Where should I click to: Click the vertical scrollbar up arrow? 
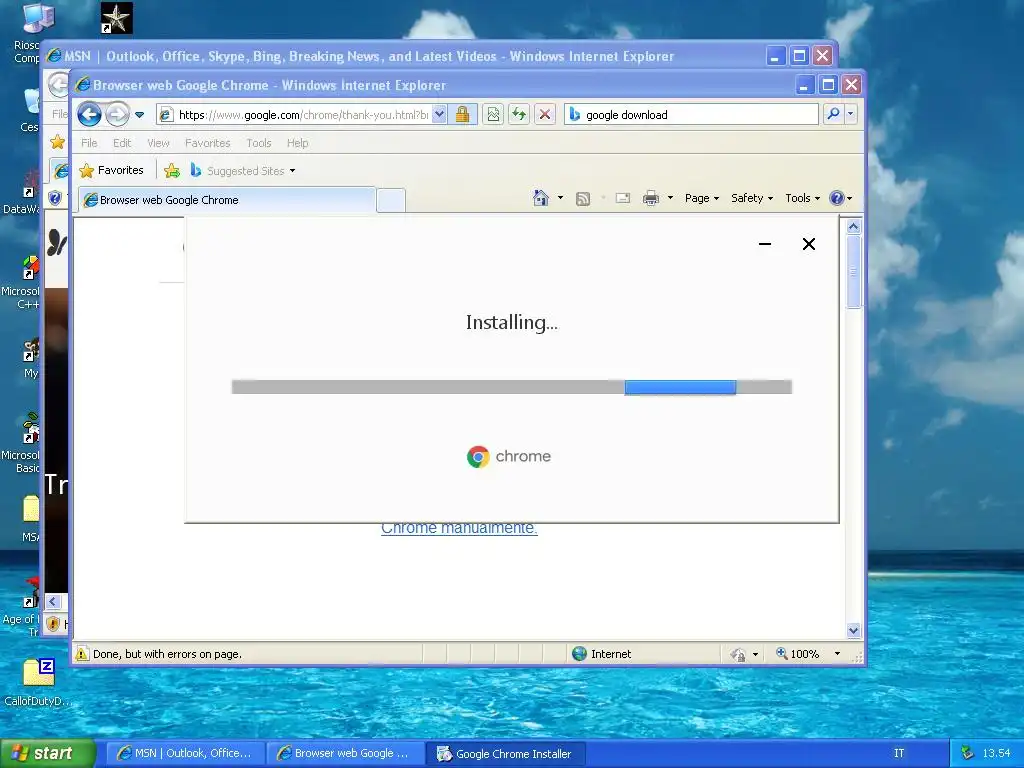[854, 227]
